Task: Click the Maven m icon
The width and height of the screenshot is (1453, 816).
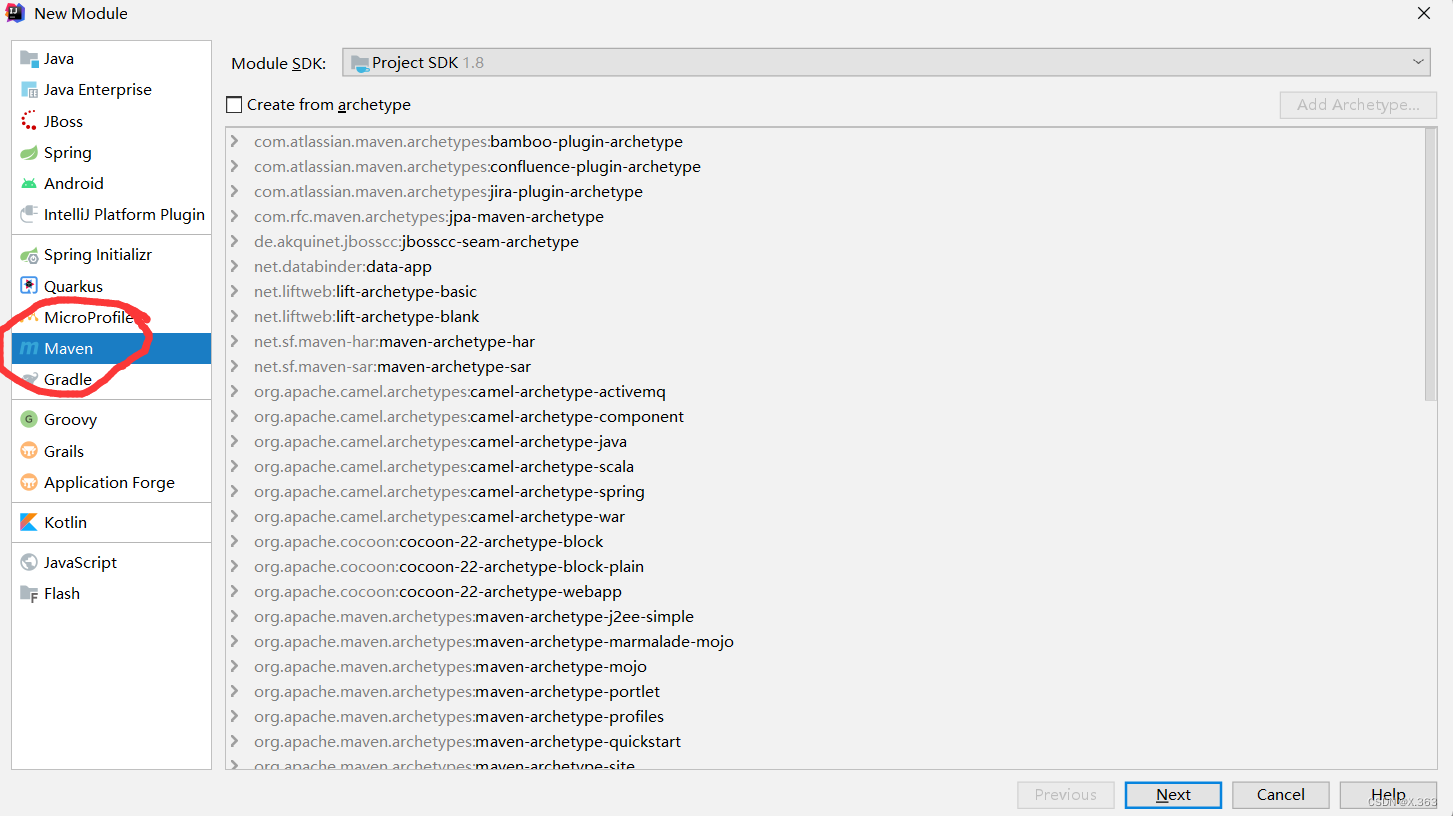Action: [x=29, y=348]
